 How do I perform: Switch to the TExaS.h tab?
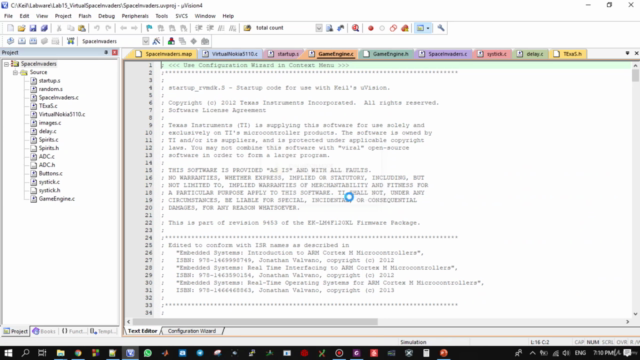568,54
